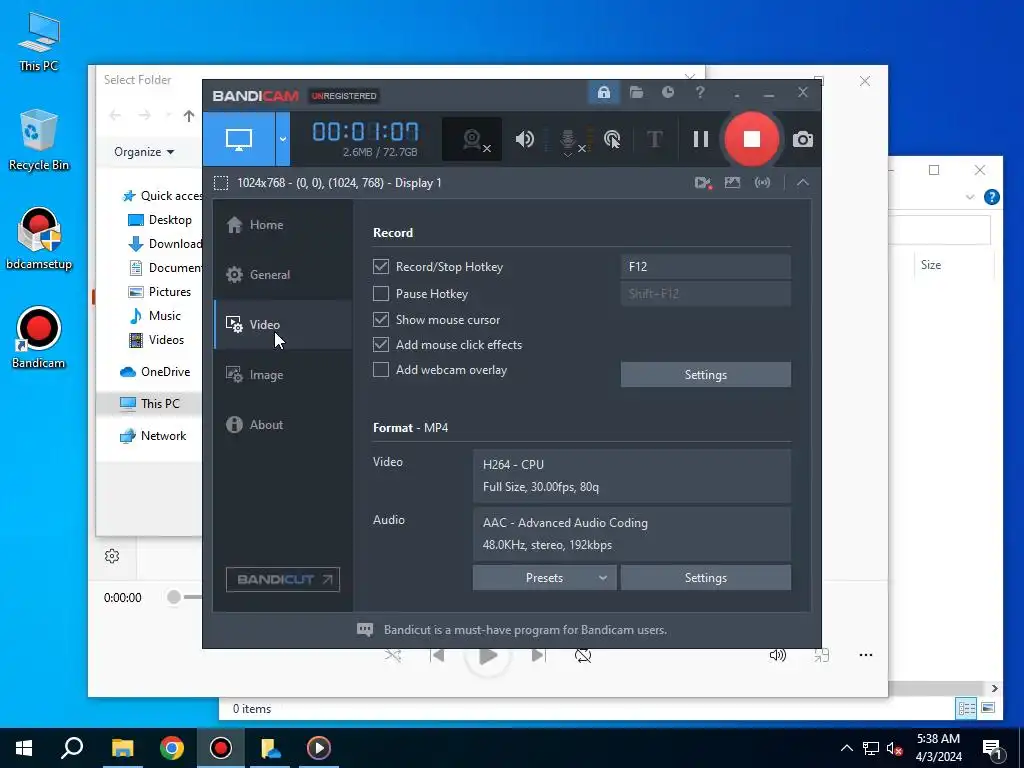Click Explorer help question mark icon
The image size is (1024, 768).
point(991,197)
